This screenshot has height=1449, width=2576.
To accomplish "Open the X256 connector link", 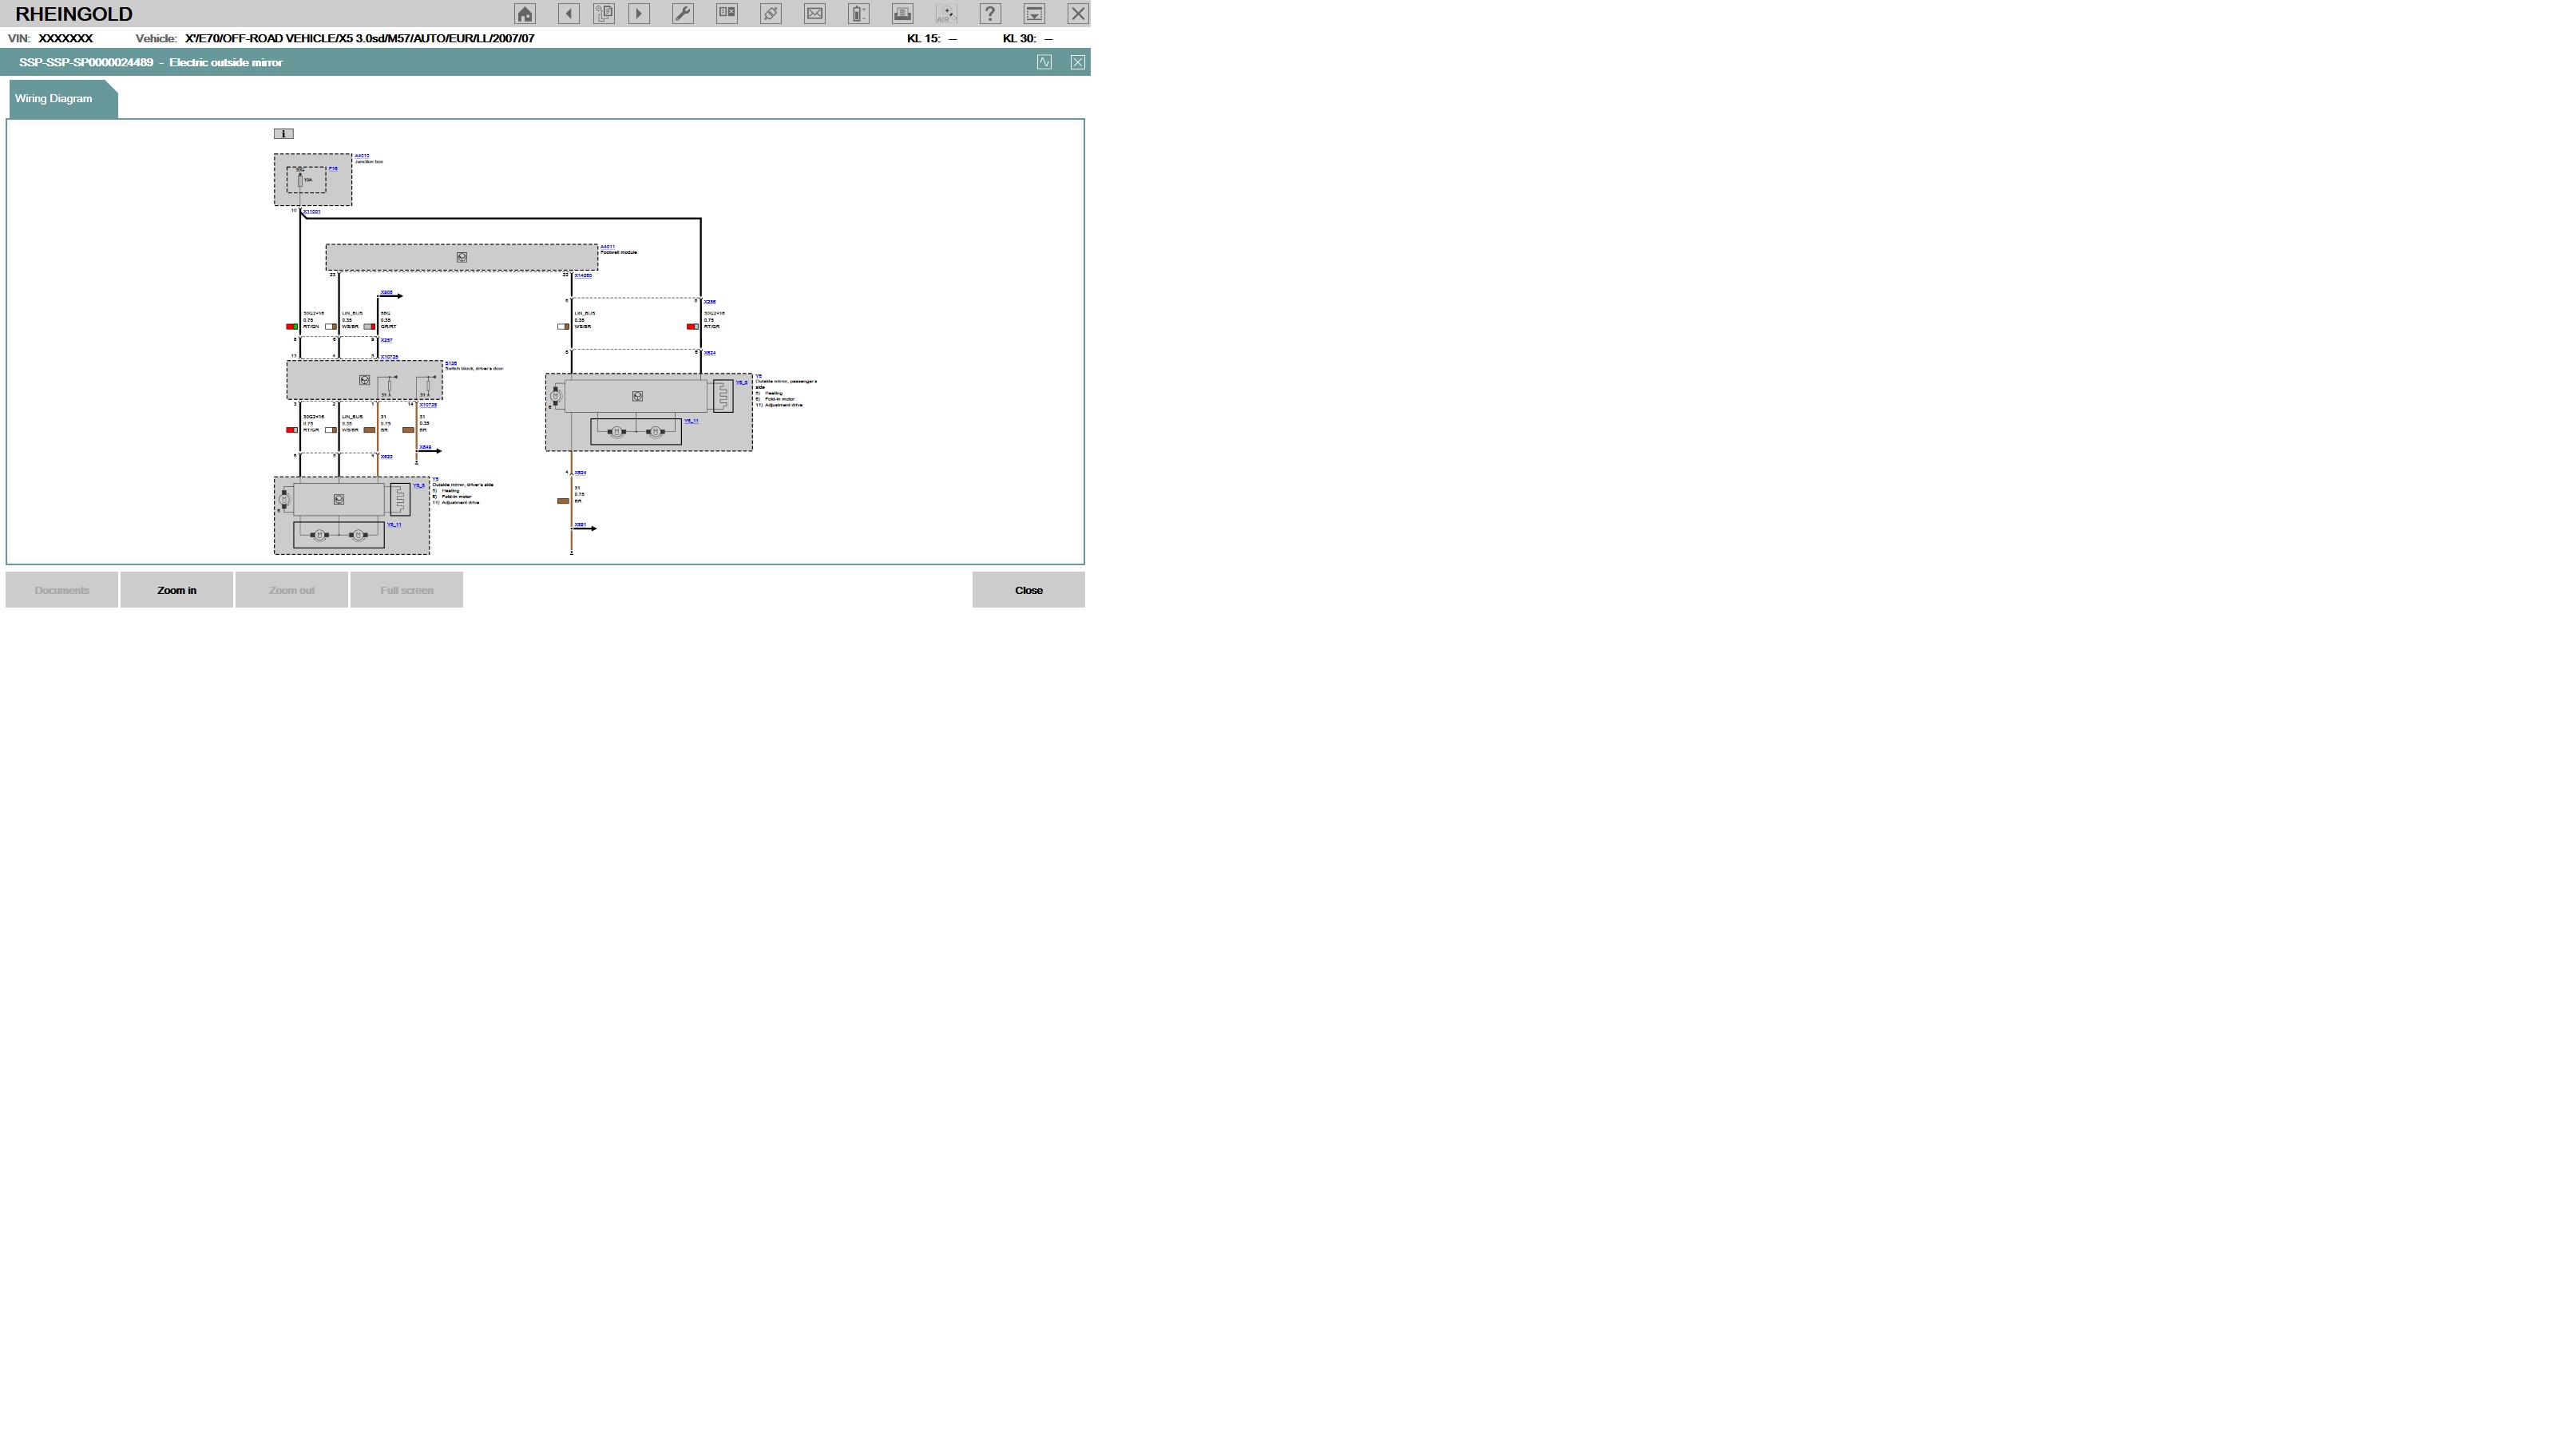I will click(710, 302).
